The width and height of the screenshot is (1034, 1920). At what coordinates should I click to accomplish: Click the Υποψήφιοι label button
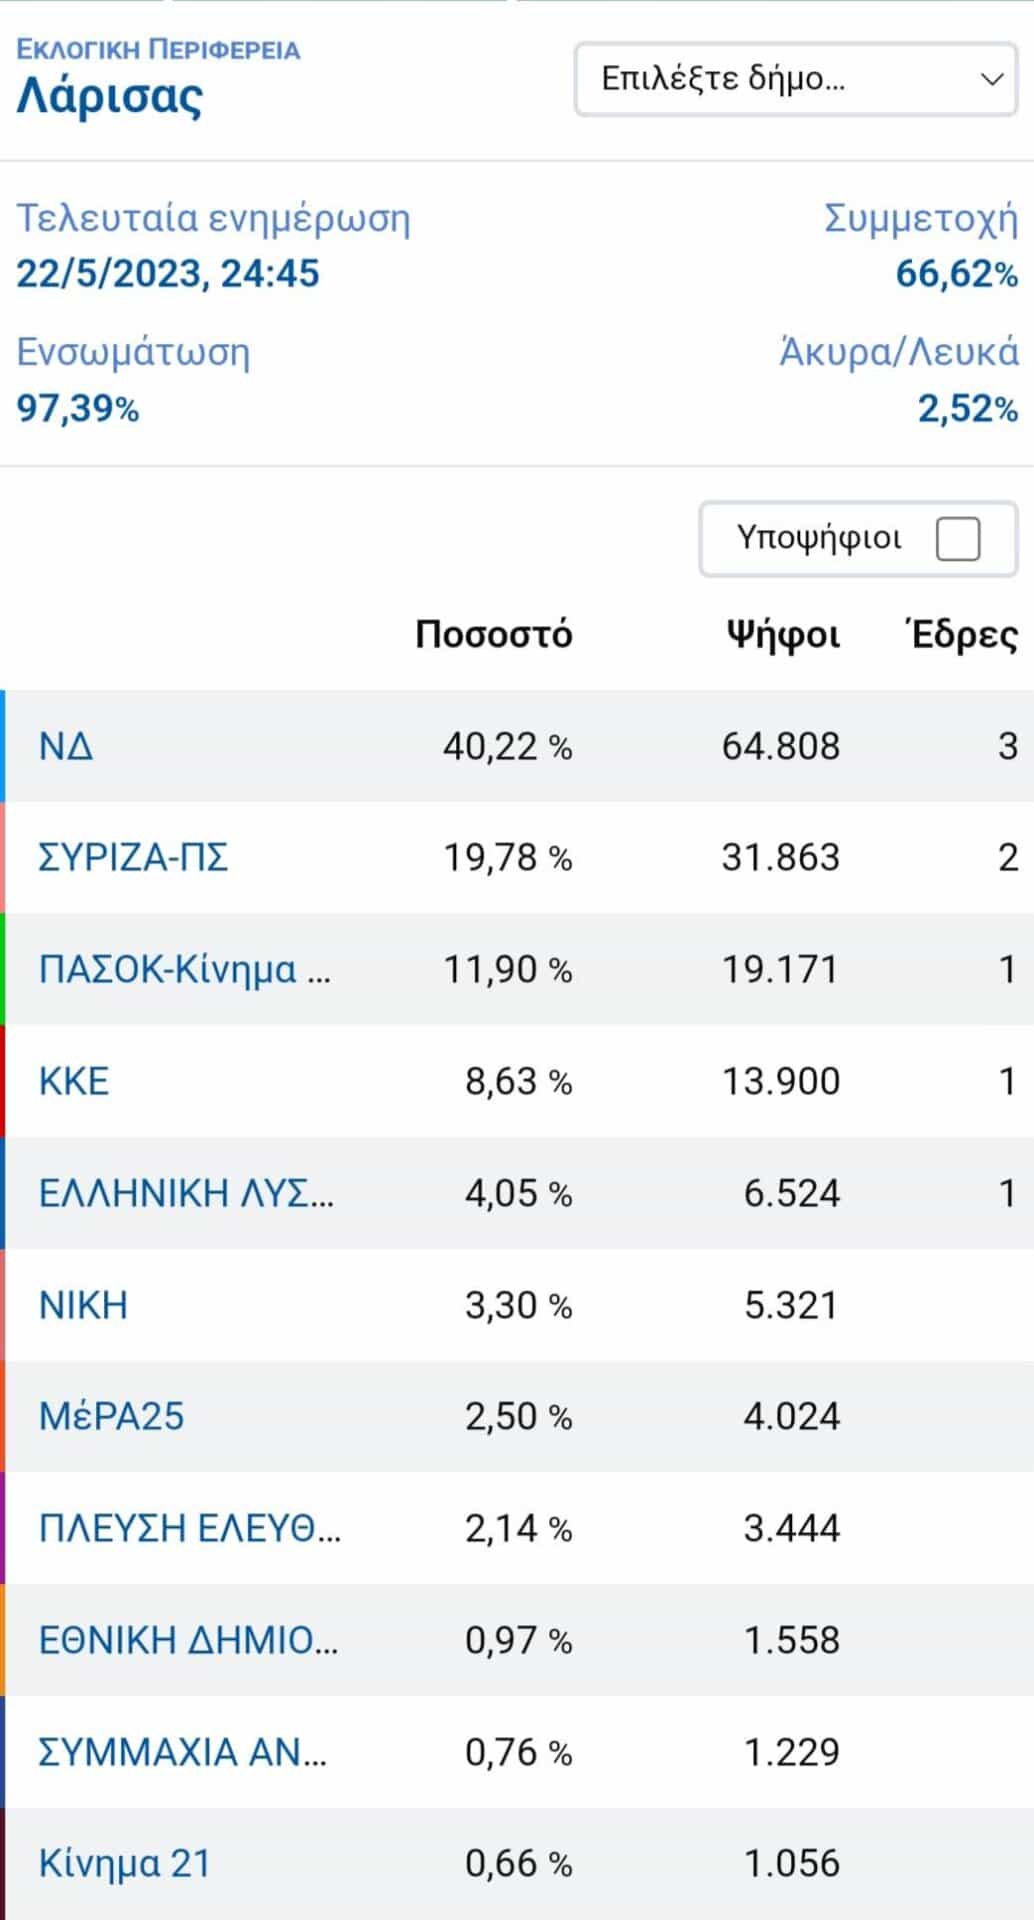tap(819, 538)
